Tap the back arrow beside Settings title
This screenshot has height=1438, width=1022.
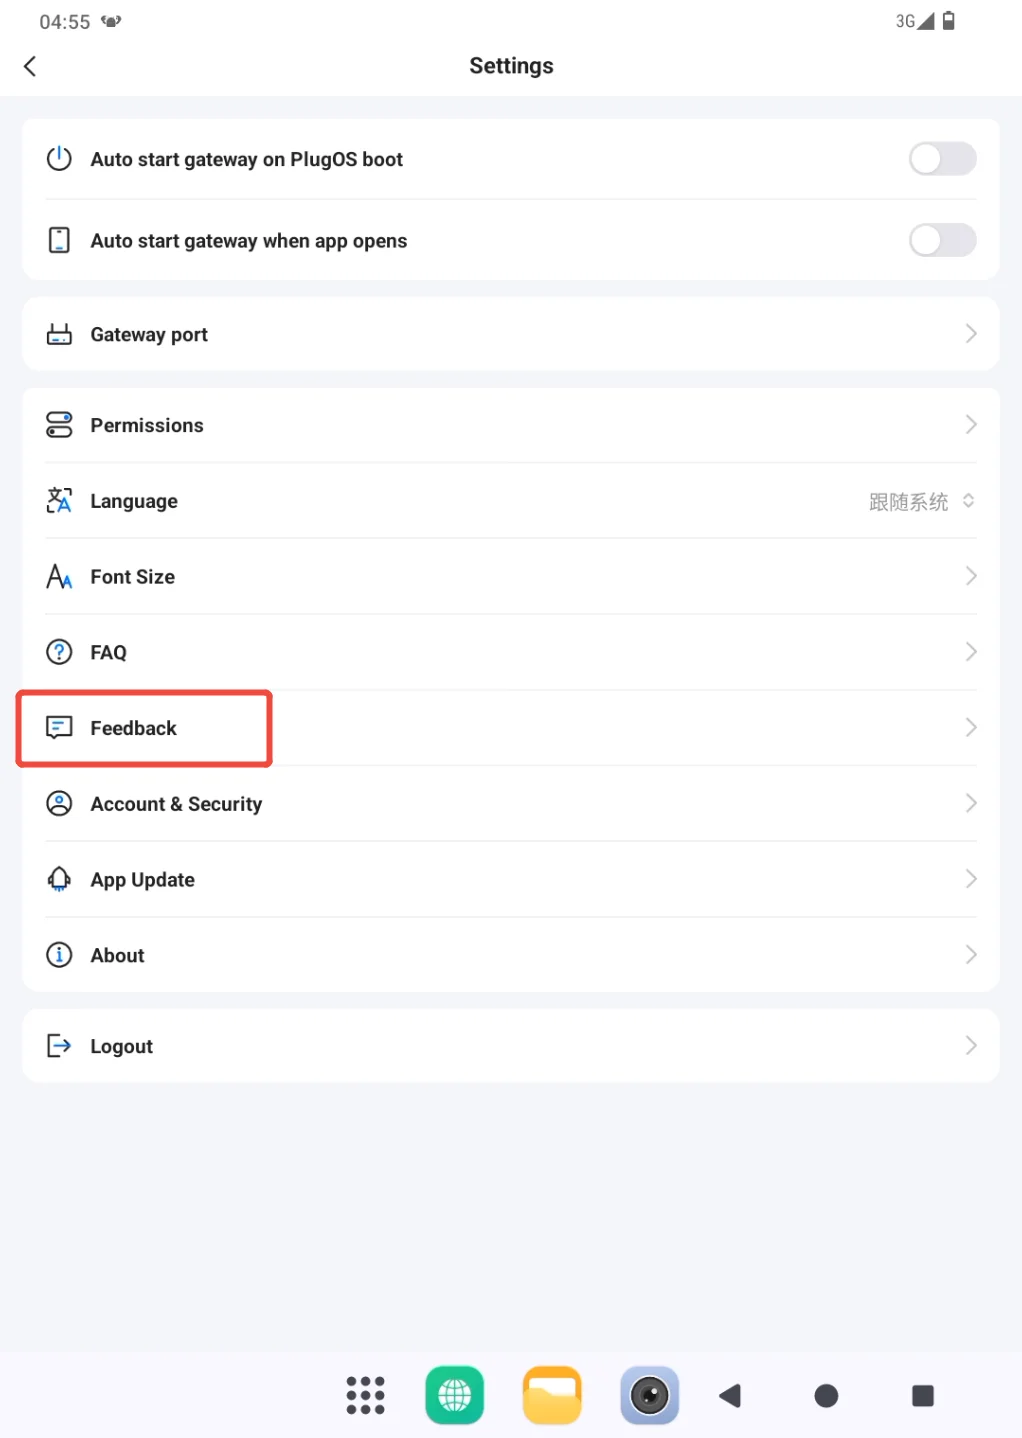coord(30,66)
